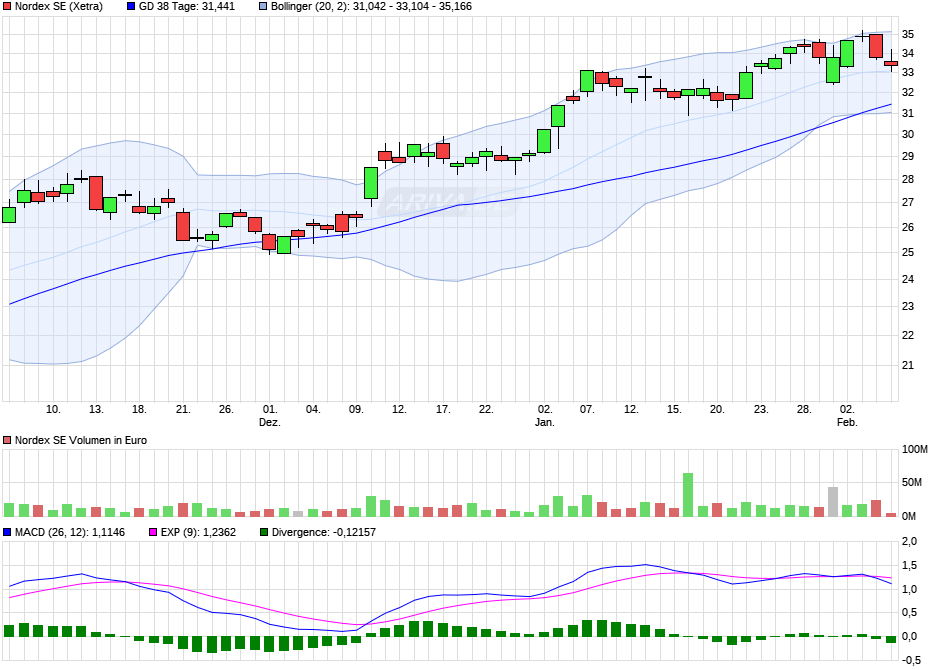Click the "18." date axis label
Image resolution: width=940 pixels, height=670 pixels.
click(139, 409)
